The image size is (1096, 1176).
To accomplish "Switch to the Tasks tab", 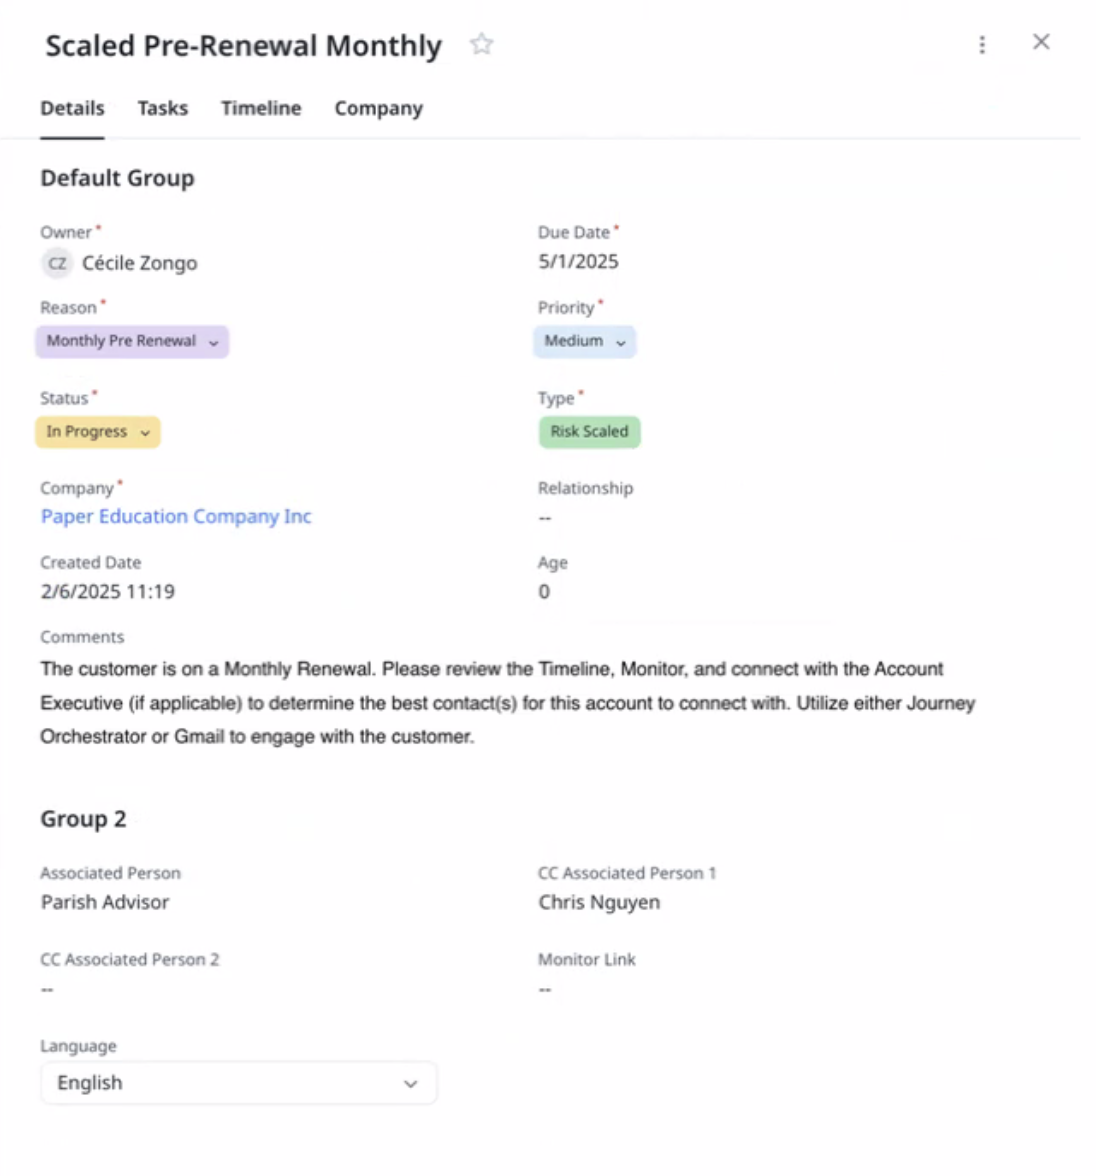I will pos(162,108).
